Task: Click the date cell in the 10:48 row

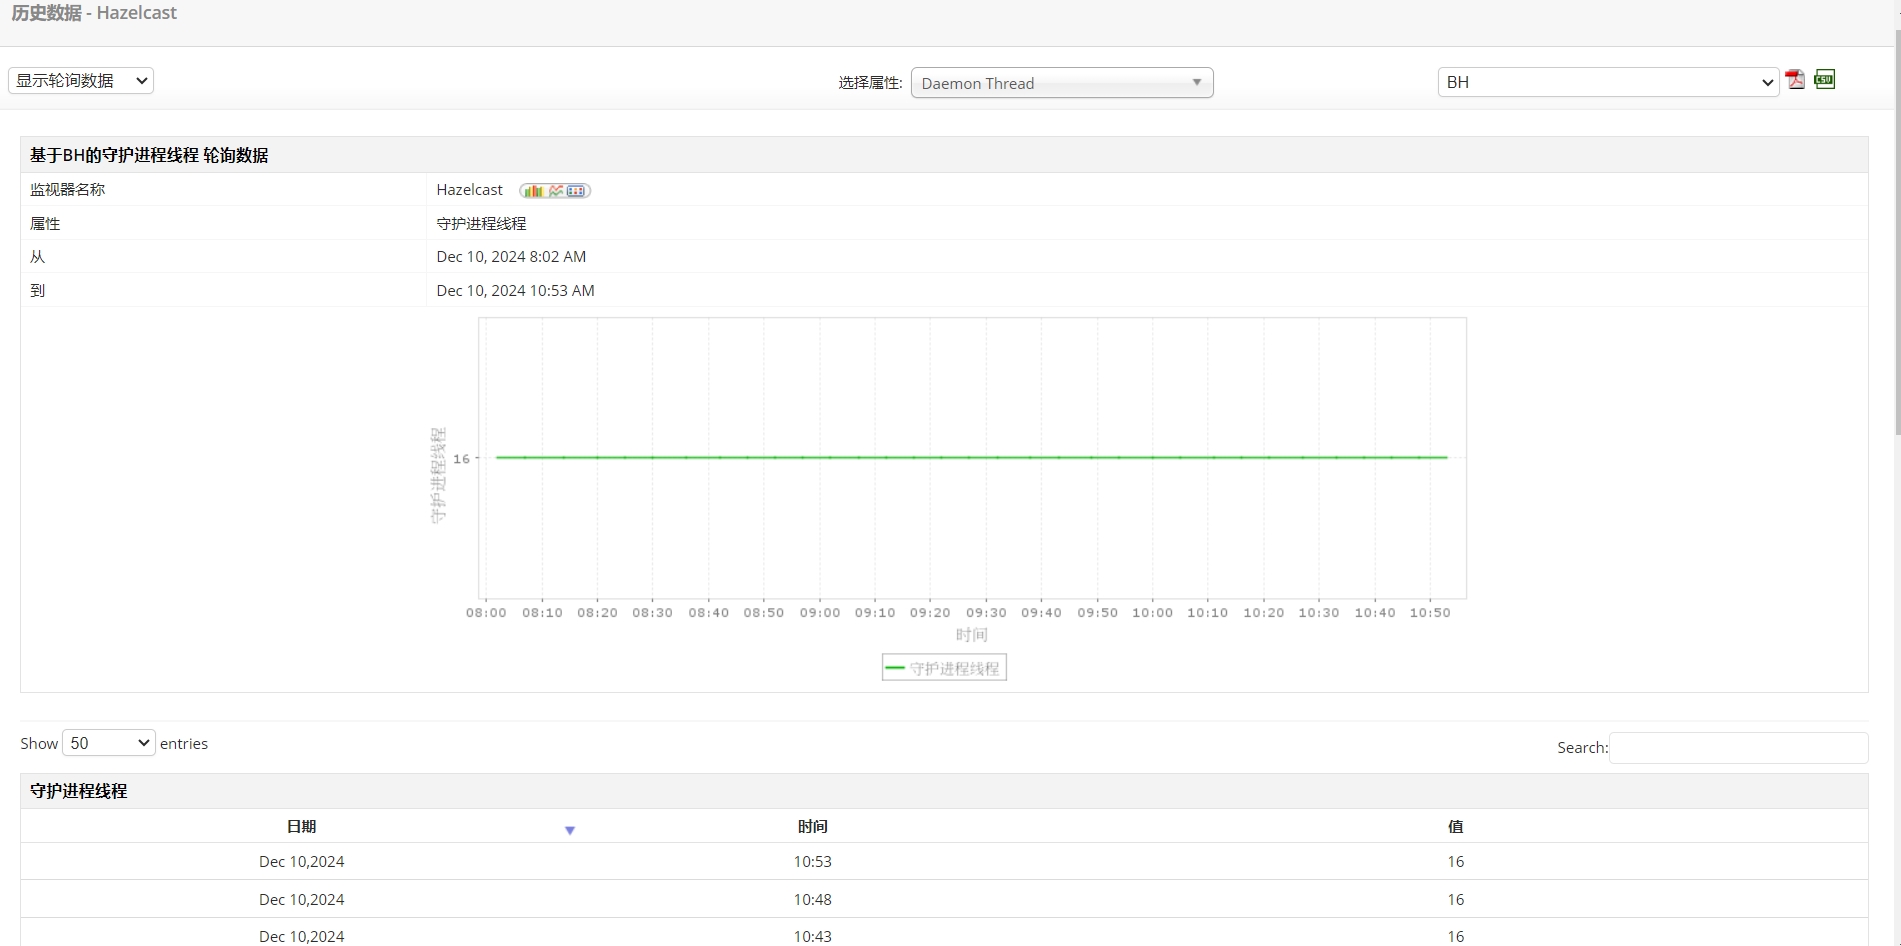Action: point(301,900)
